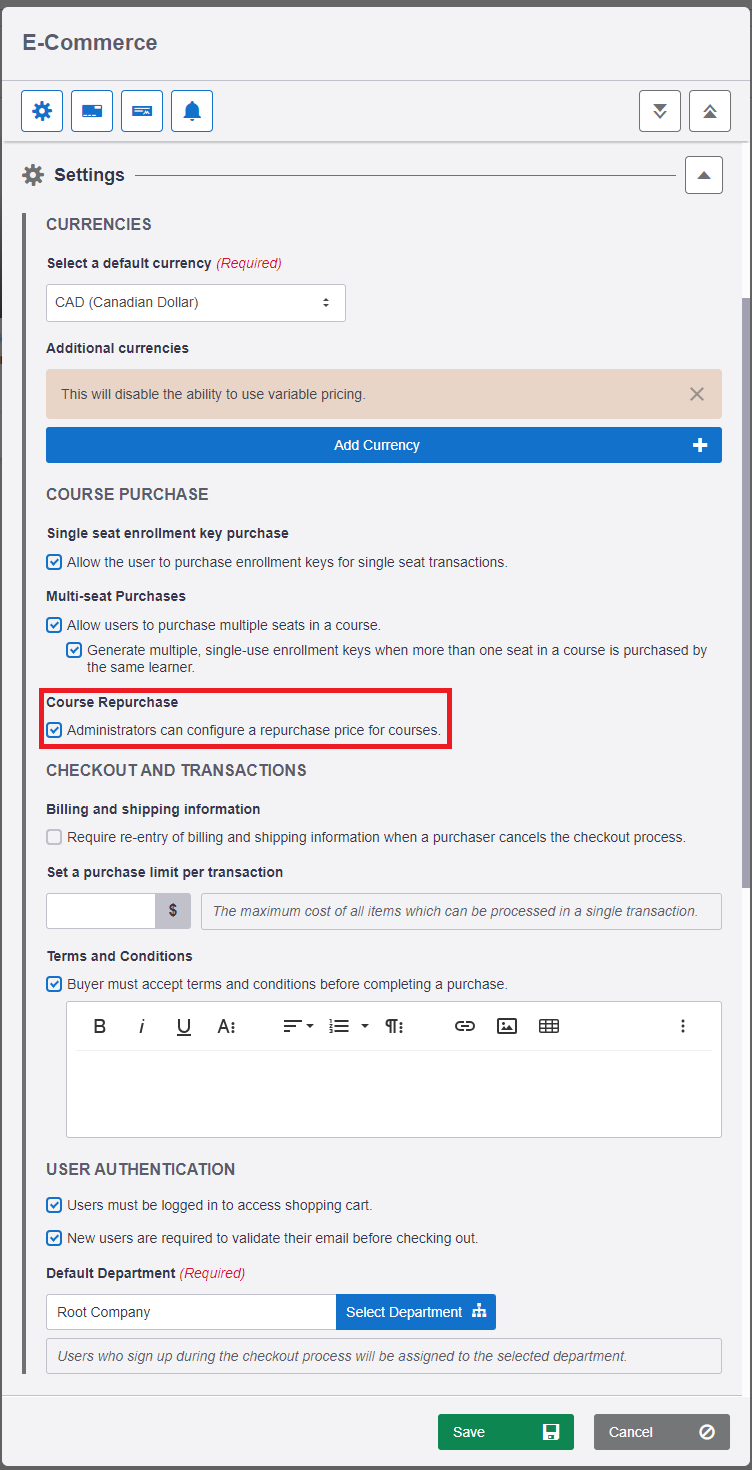
Task: Dismiss the variable pricing warning
Action: click(697, 394)
